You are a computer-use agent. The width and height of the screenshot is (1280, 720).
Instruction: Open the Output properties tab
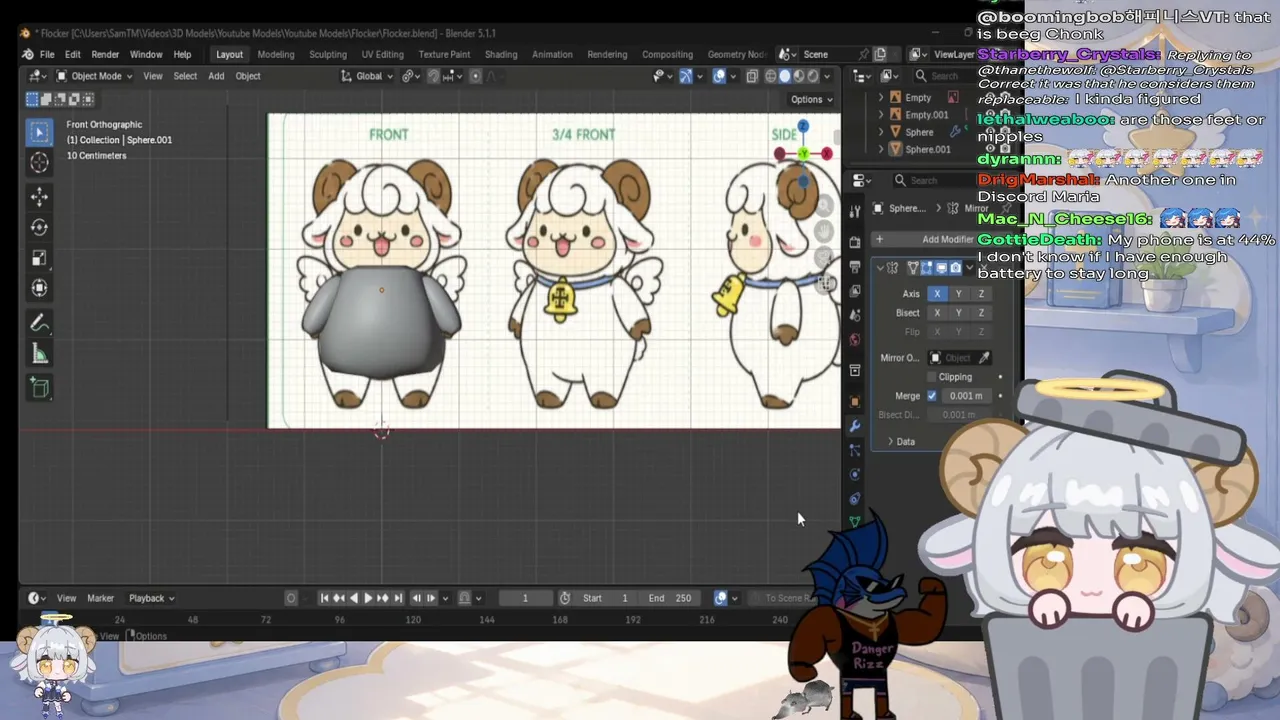pyautogui.click(x=854, y=267)
